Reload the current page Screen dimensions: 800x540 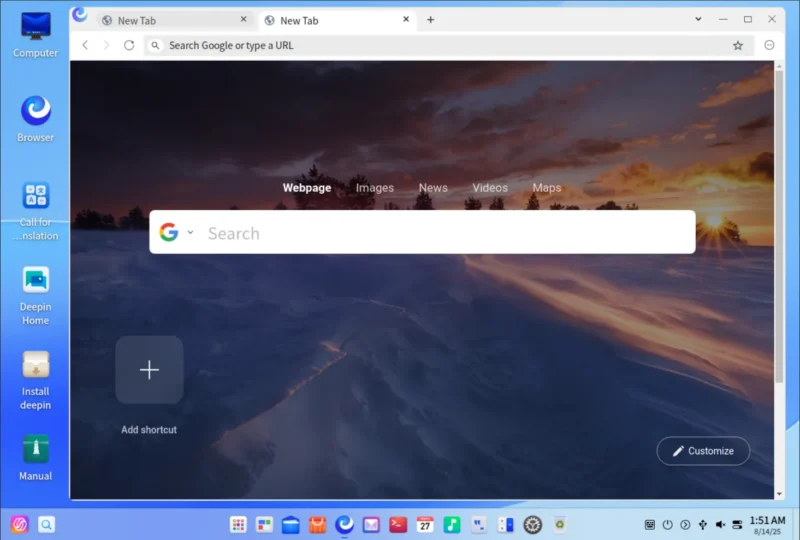(129, 45)
